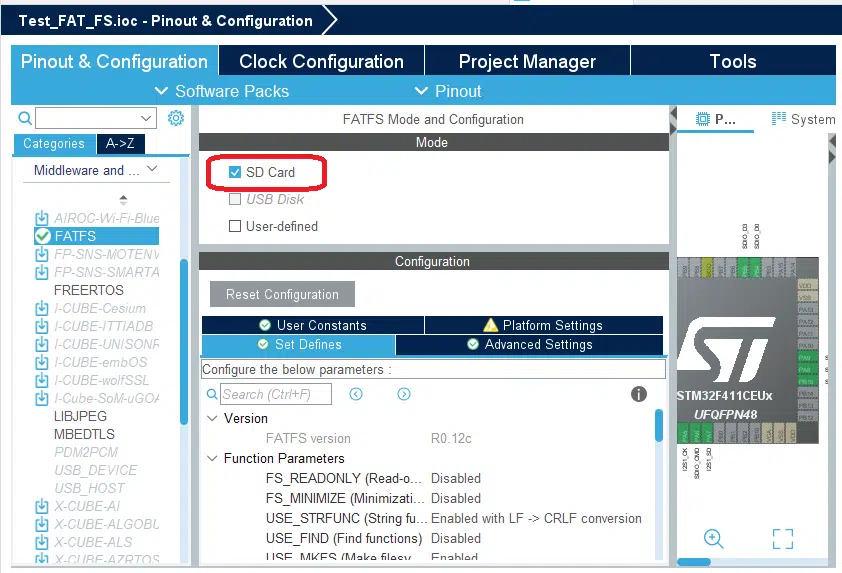Click the pinout view horizontal scrollbar

(x=694, y=562)
